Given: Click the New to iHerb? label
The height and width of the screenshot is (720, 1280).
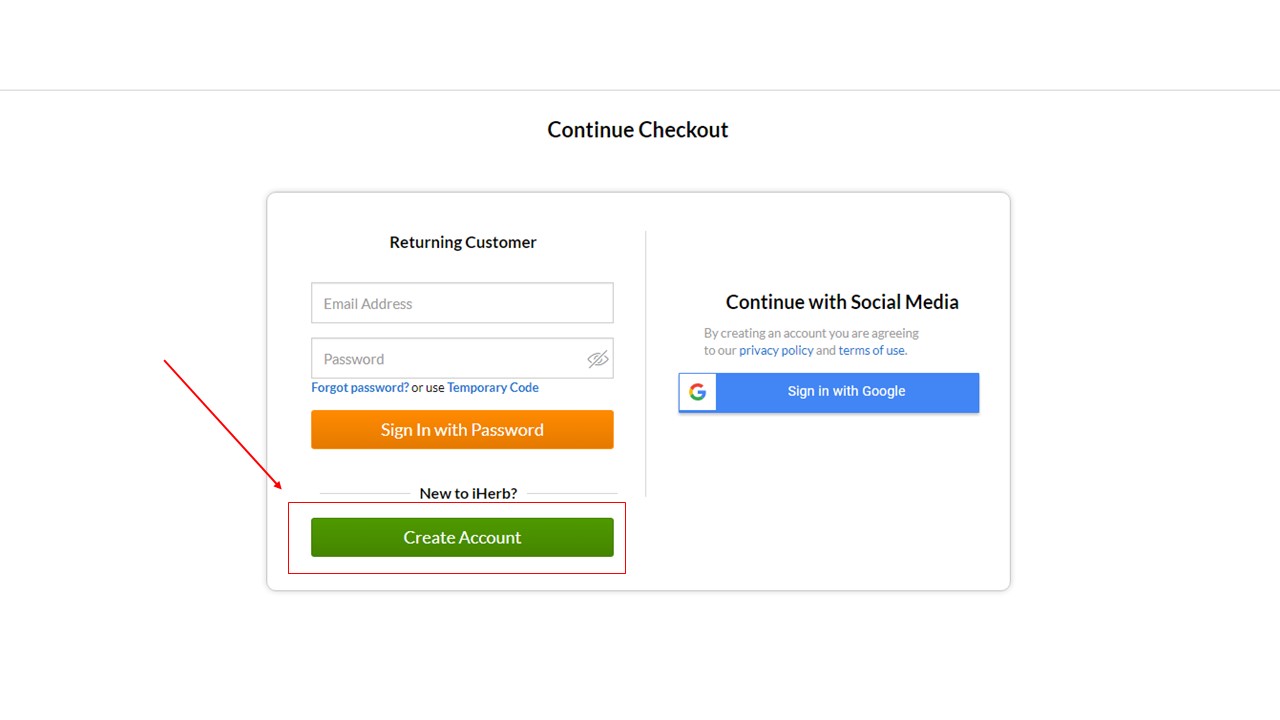Looking at the screenshot, I should 468,493.
